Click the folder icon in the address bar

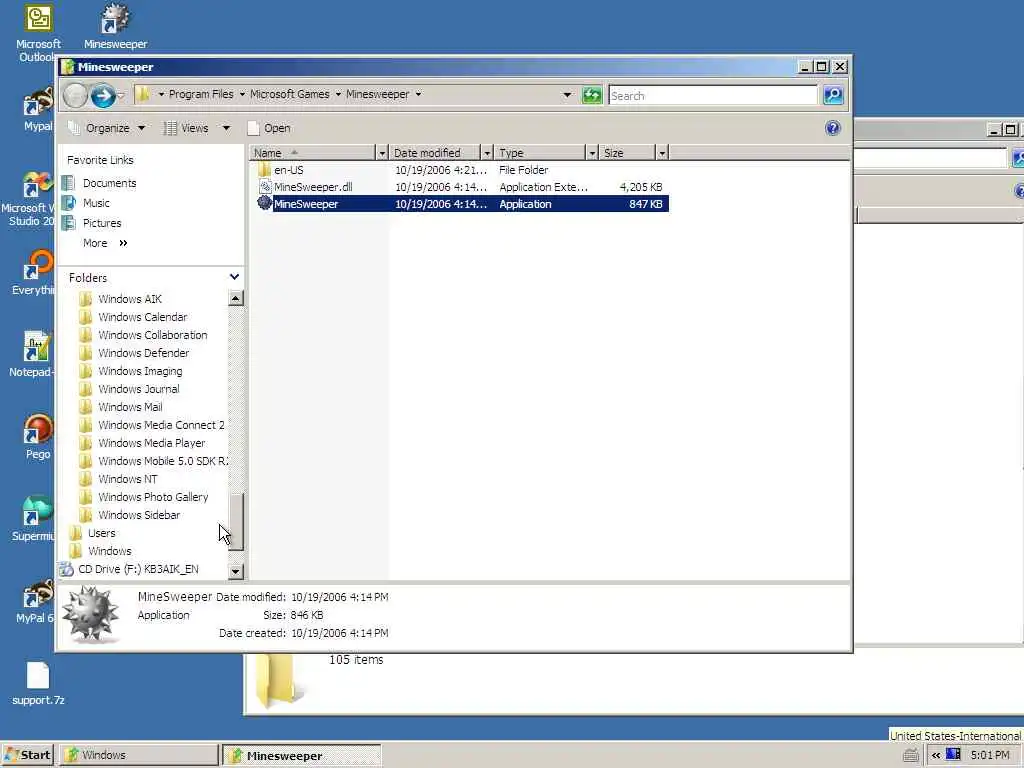tap(143, 95)
